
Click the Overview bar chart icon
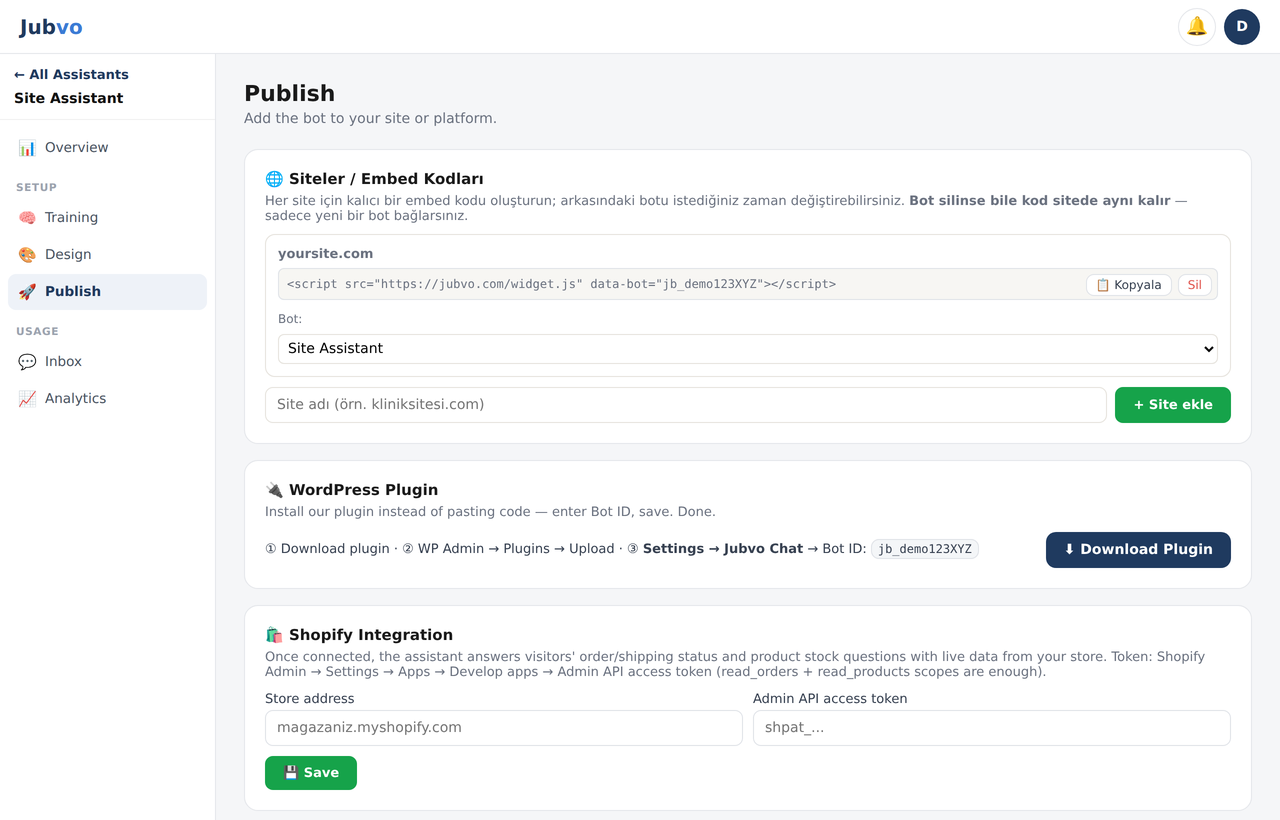[x=27, y=148]
